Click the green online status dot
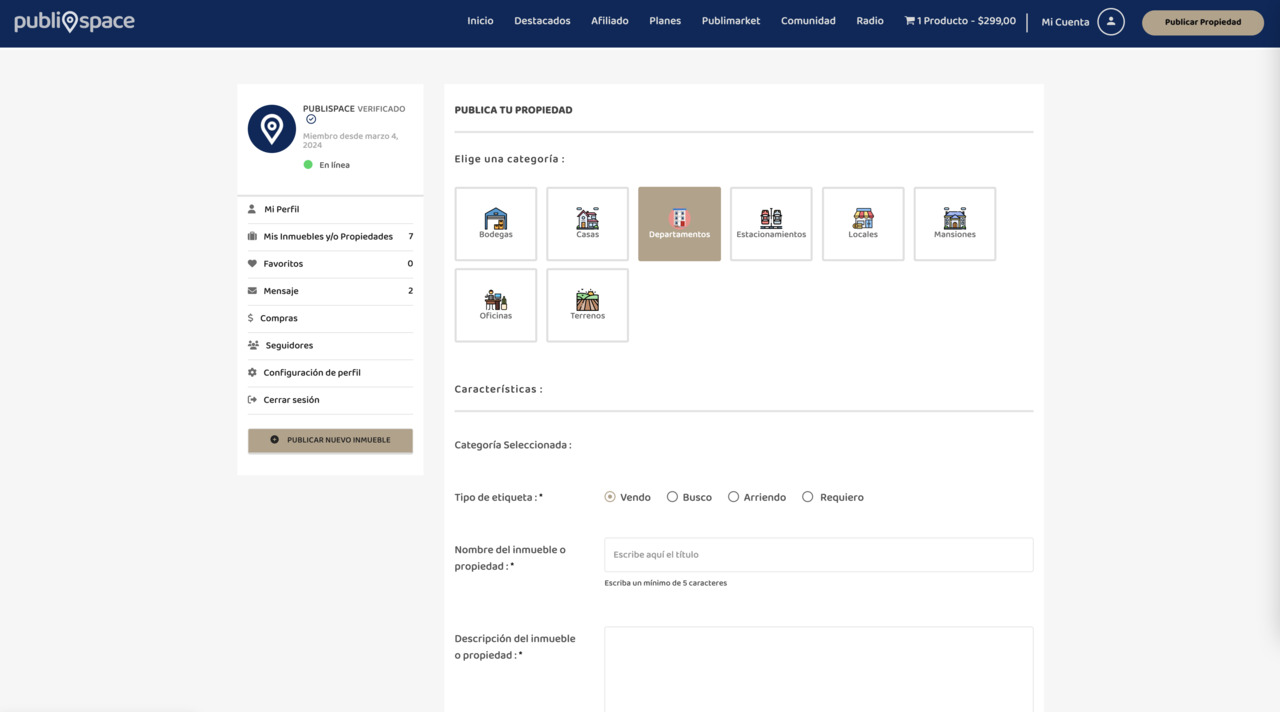This screenshot has height=712, width=1280. coord(308,164)
